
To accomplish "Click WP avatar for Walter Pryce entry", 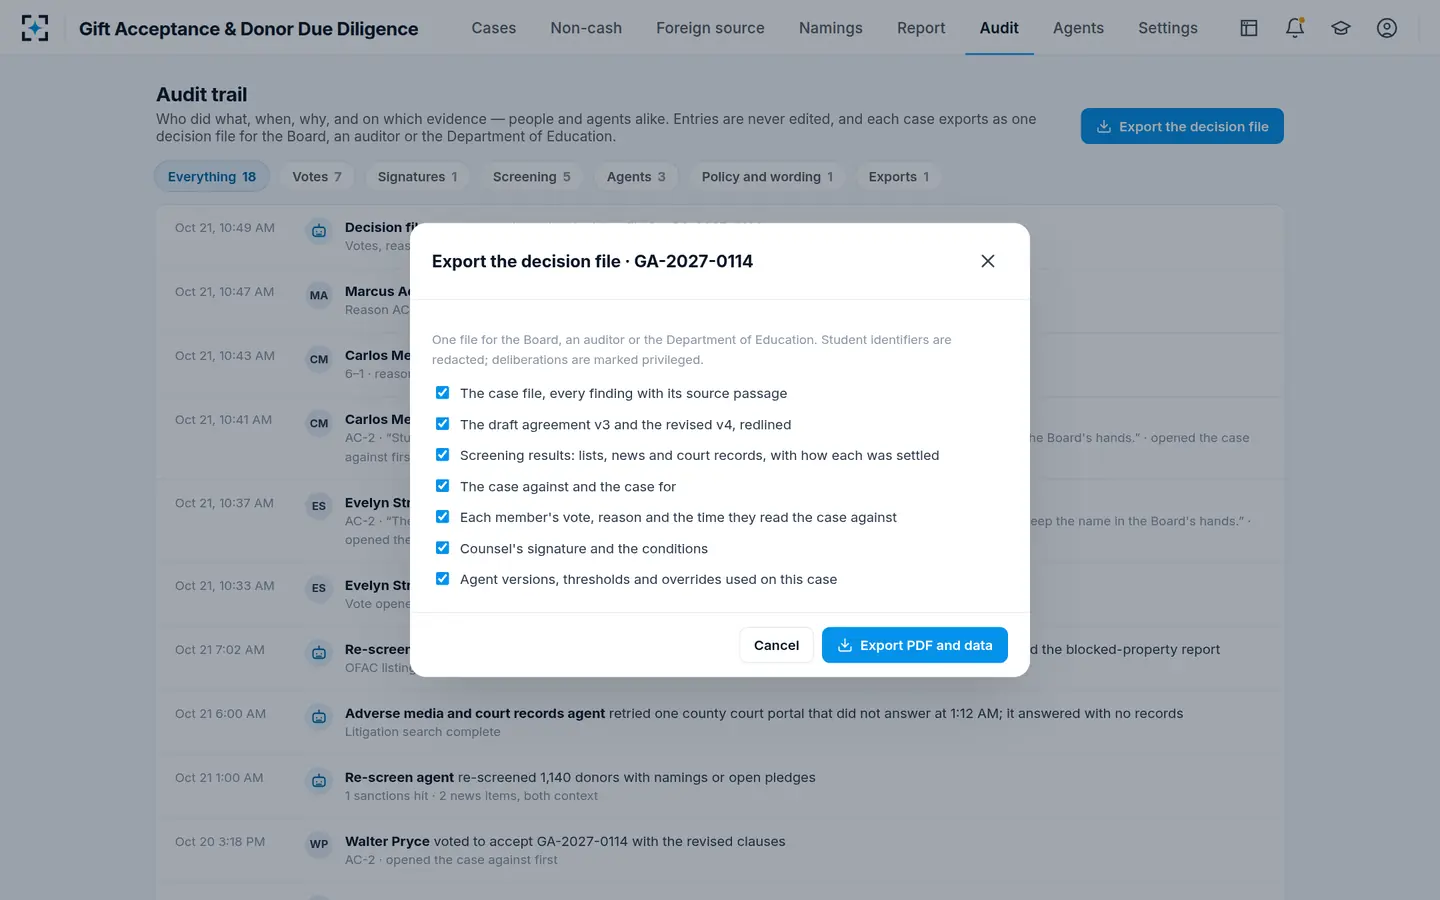I will click(x=319, y=844).
